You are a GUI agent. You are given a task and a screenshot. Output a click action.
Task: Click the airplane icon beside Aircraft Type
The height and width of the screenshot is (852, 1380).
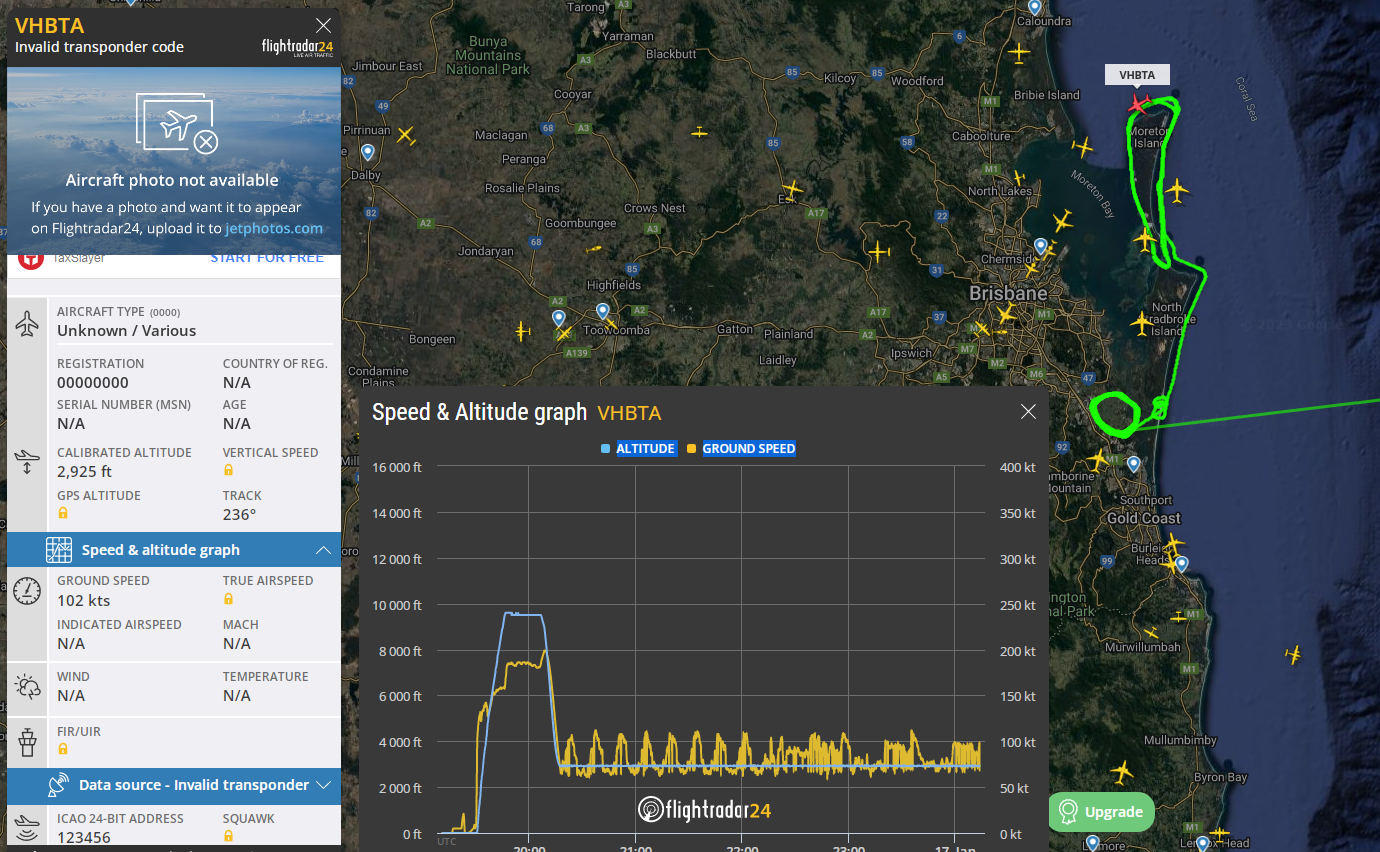tap(27, 324)
